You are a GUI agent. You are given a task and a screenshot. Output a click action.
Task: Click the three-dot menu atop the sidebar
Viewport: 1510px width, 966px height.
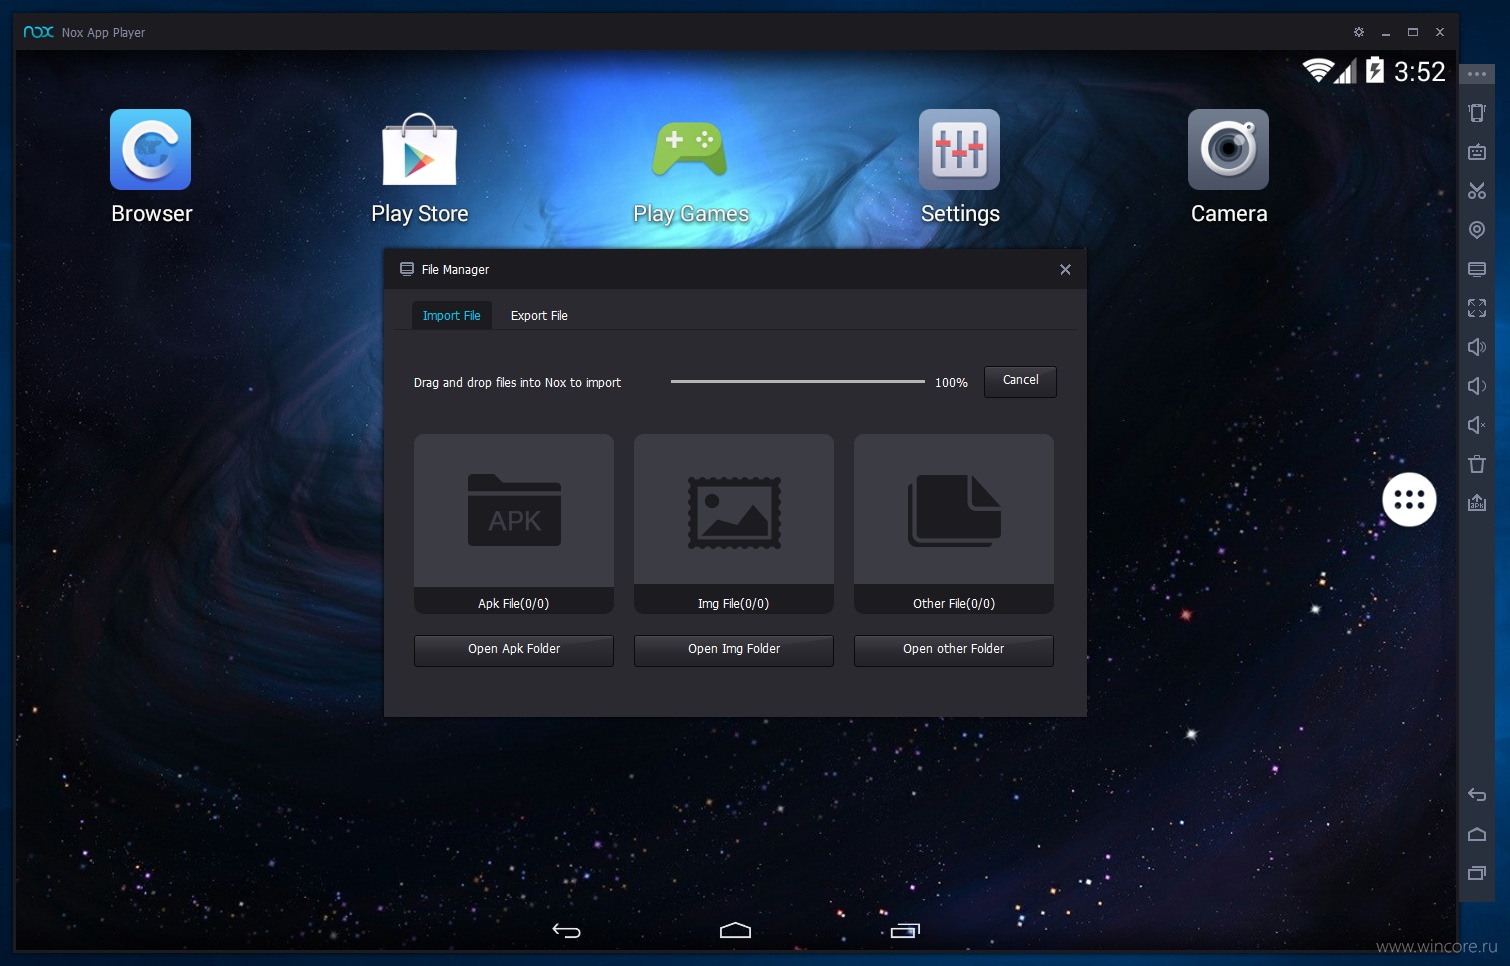tap(1477, 74)
